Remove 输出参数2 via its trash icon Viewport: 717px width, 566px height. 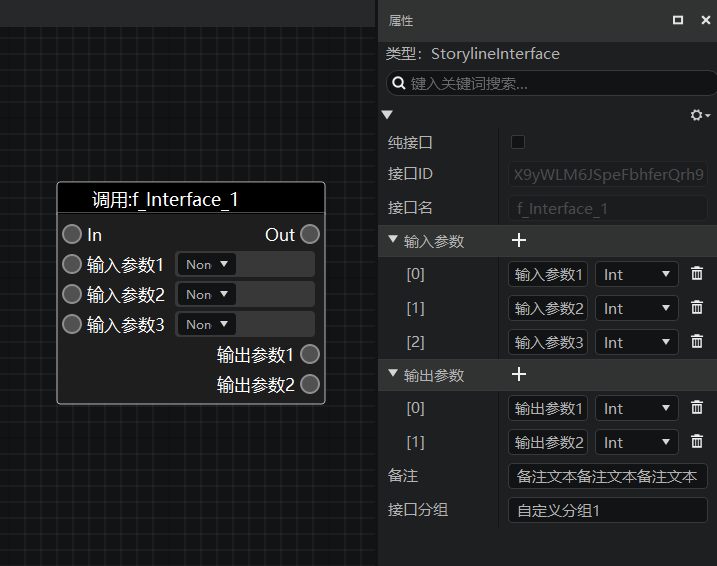(696, 441)
